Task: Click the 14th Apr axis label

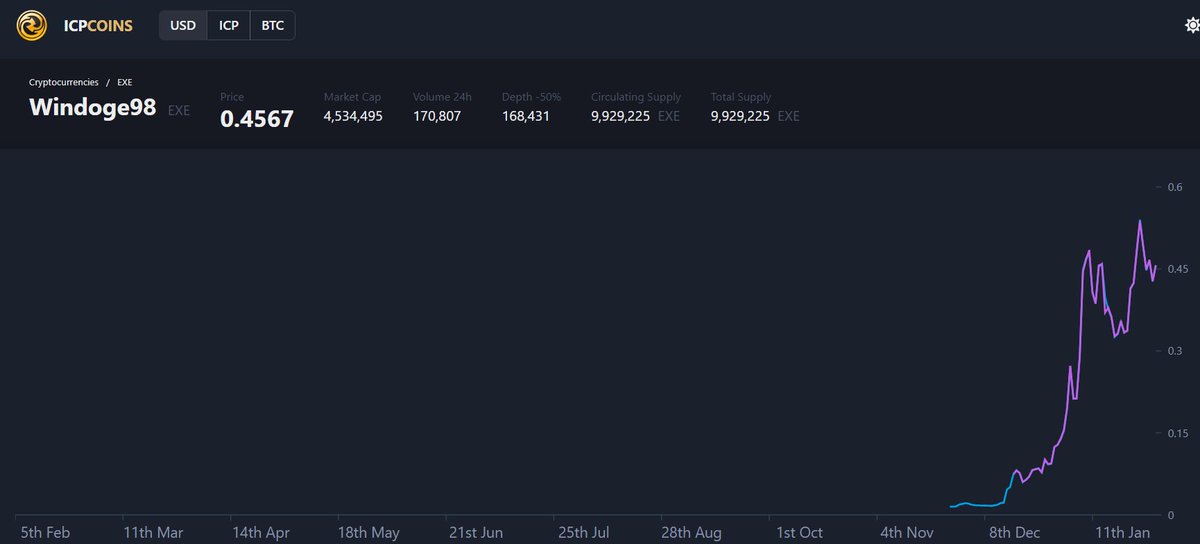Action: pyautogui.click(x=261, y=532)
